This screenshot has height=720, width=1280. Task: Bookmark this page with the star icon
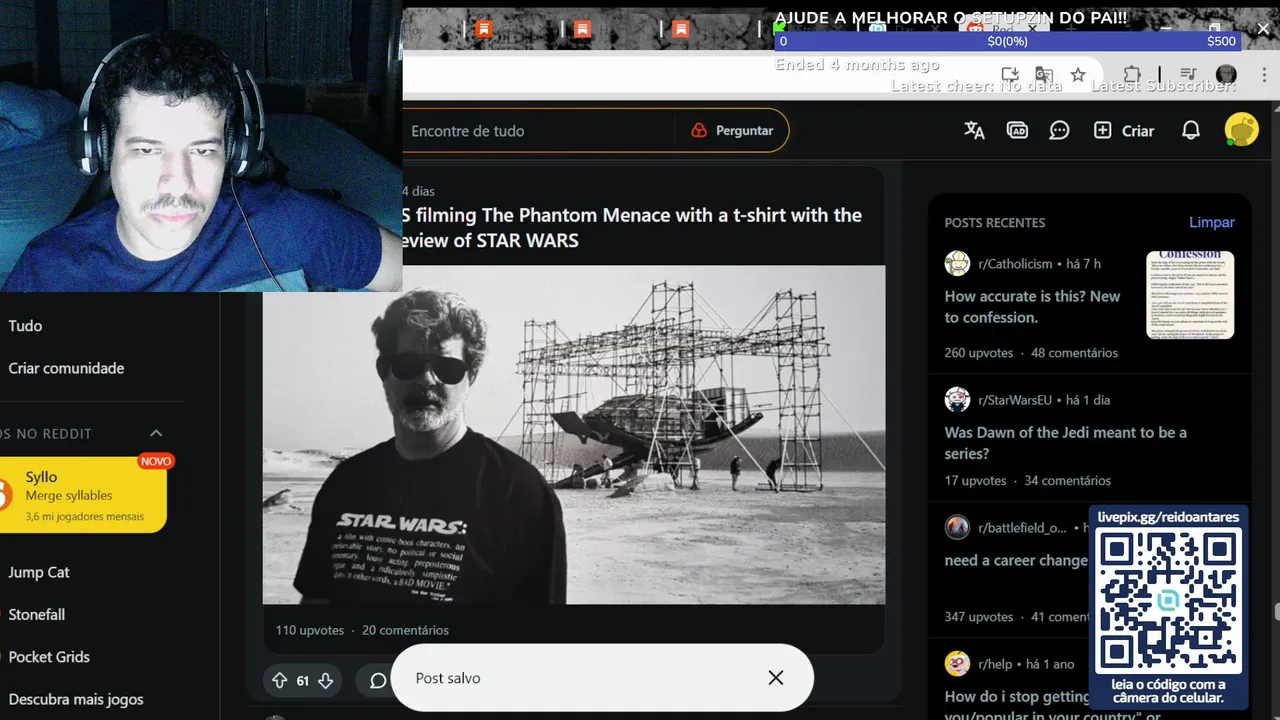pos(1077,75)
